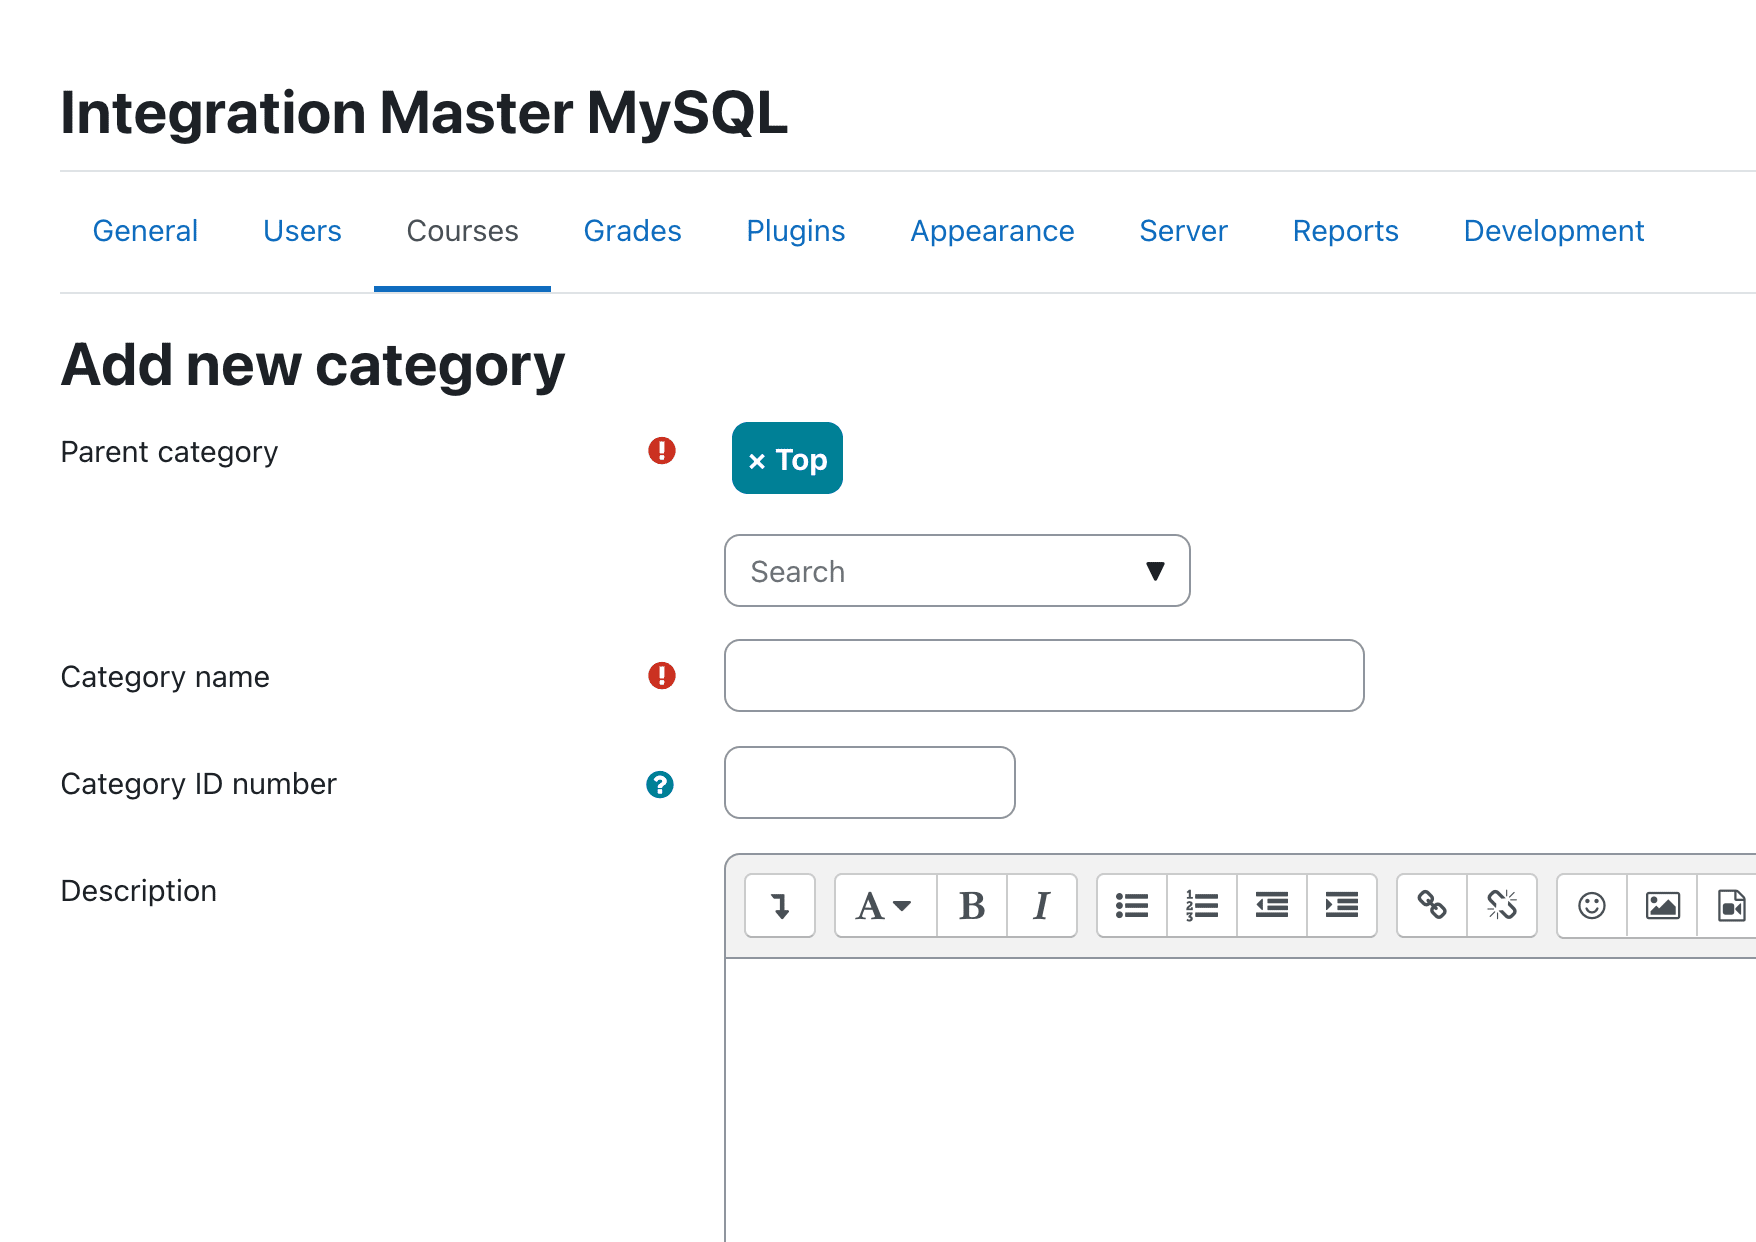Insert an ordered numbered list

[x=1202, y=906]
